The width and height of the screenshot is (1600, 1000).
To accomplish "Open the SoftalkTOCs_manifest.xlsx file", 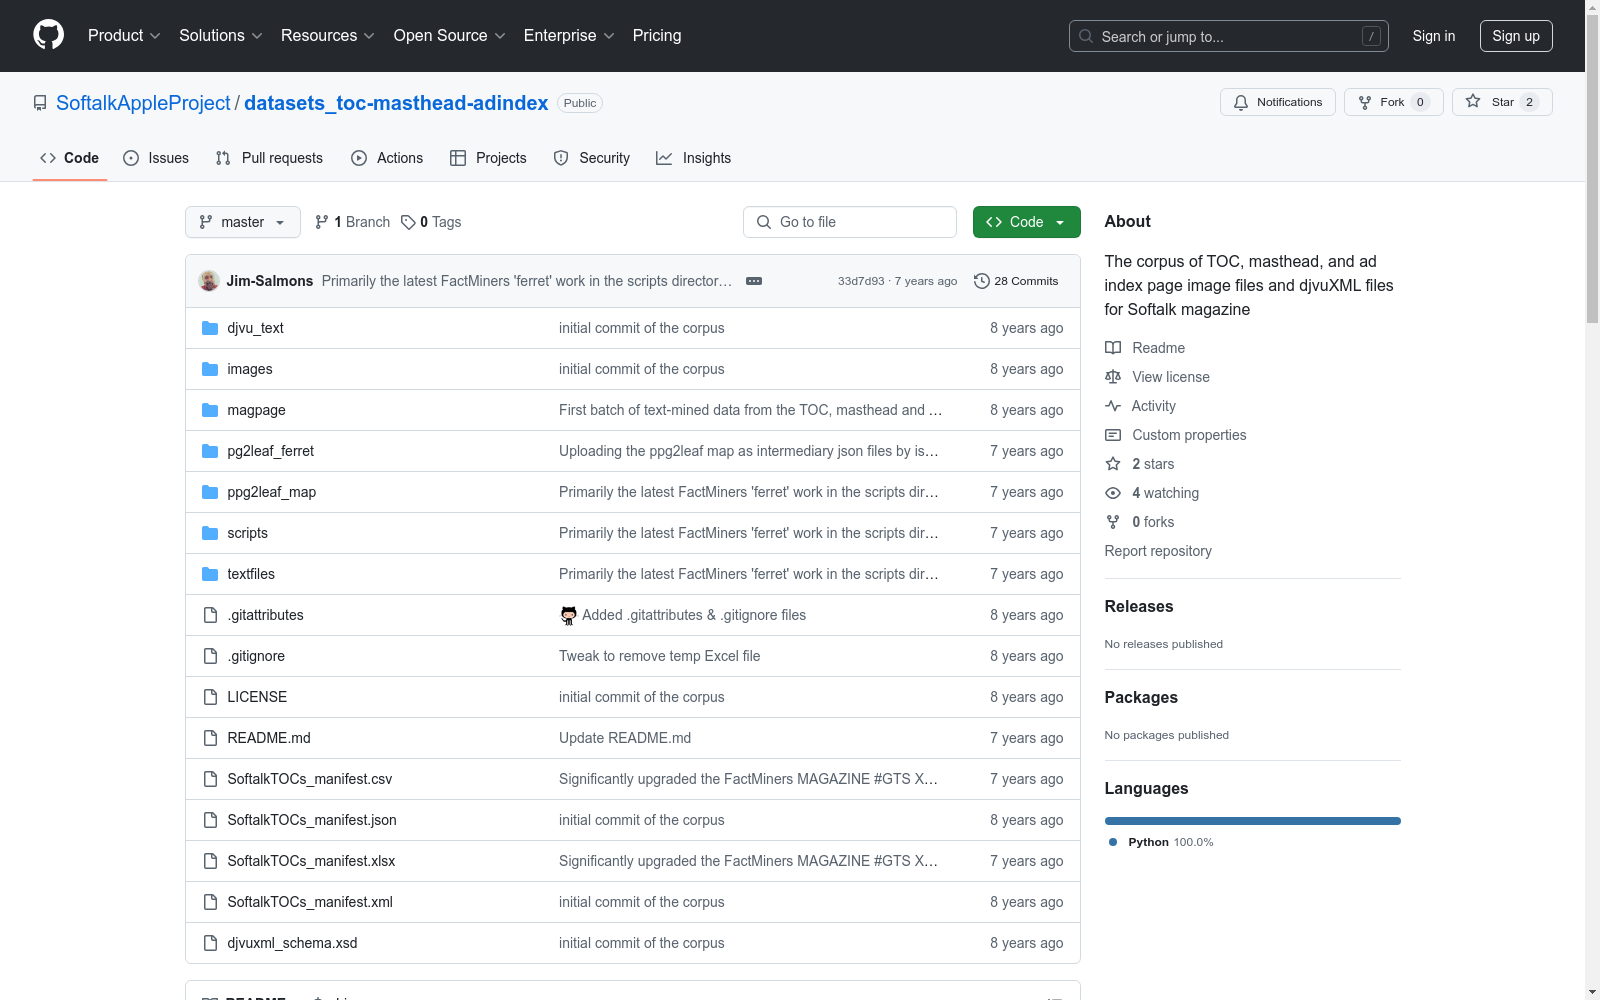I will 311,861.
